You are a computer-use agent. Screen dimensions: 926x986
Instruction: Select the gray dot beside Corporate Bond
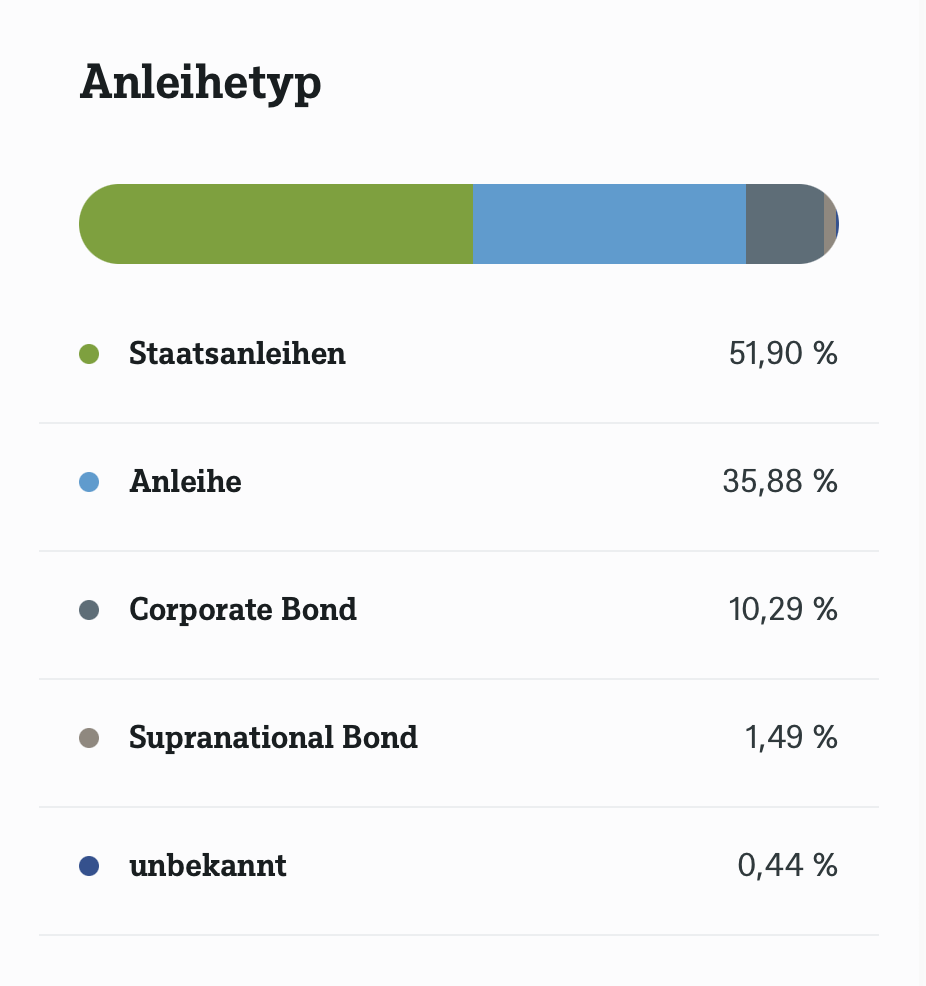89,610
